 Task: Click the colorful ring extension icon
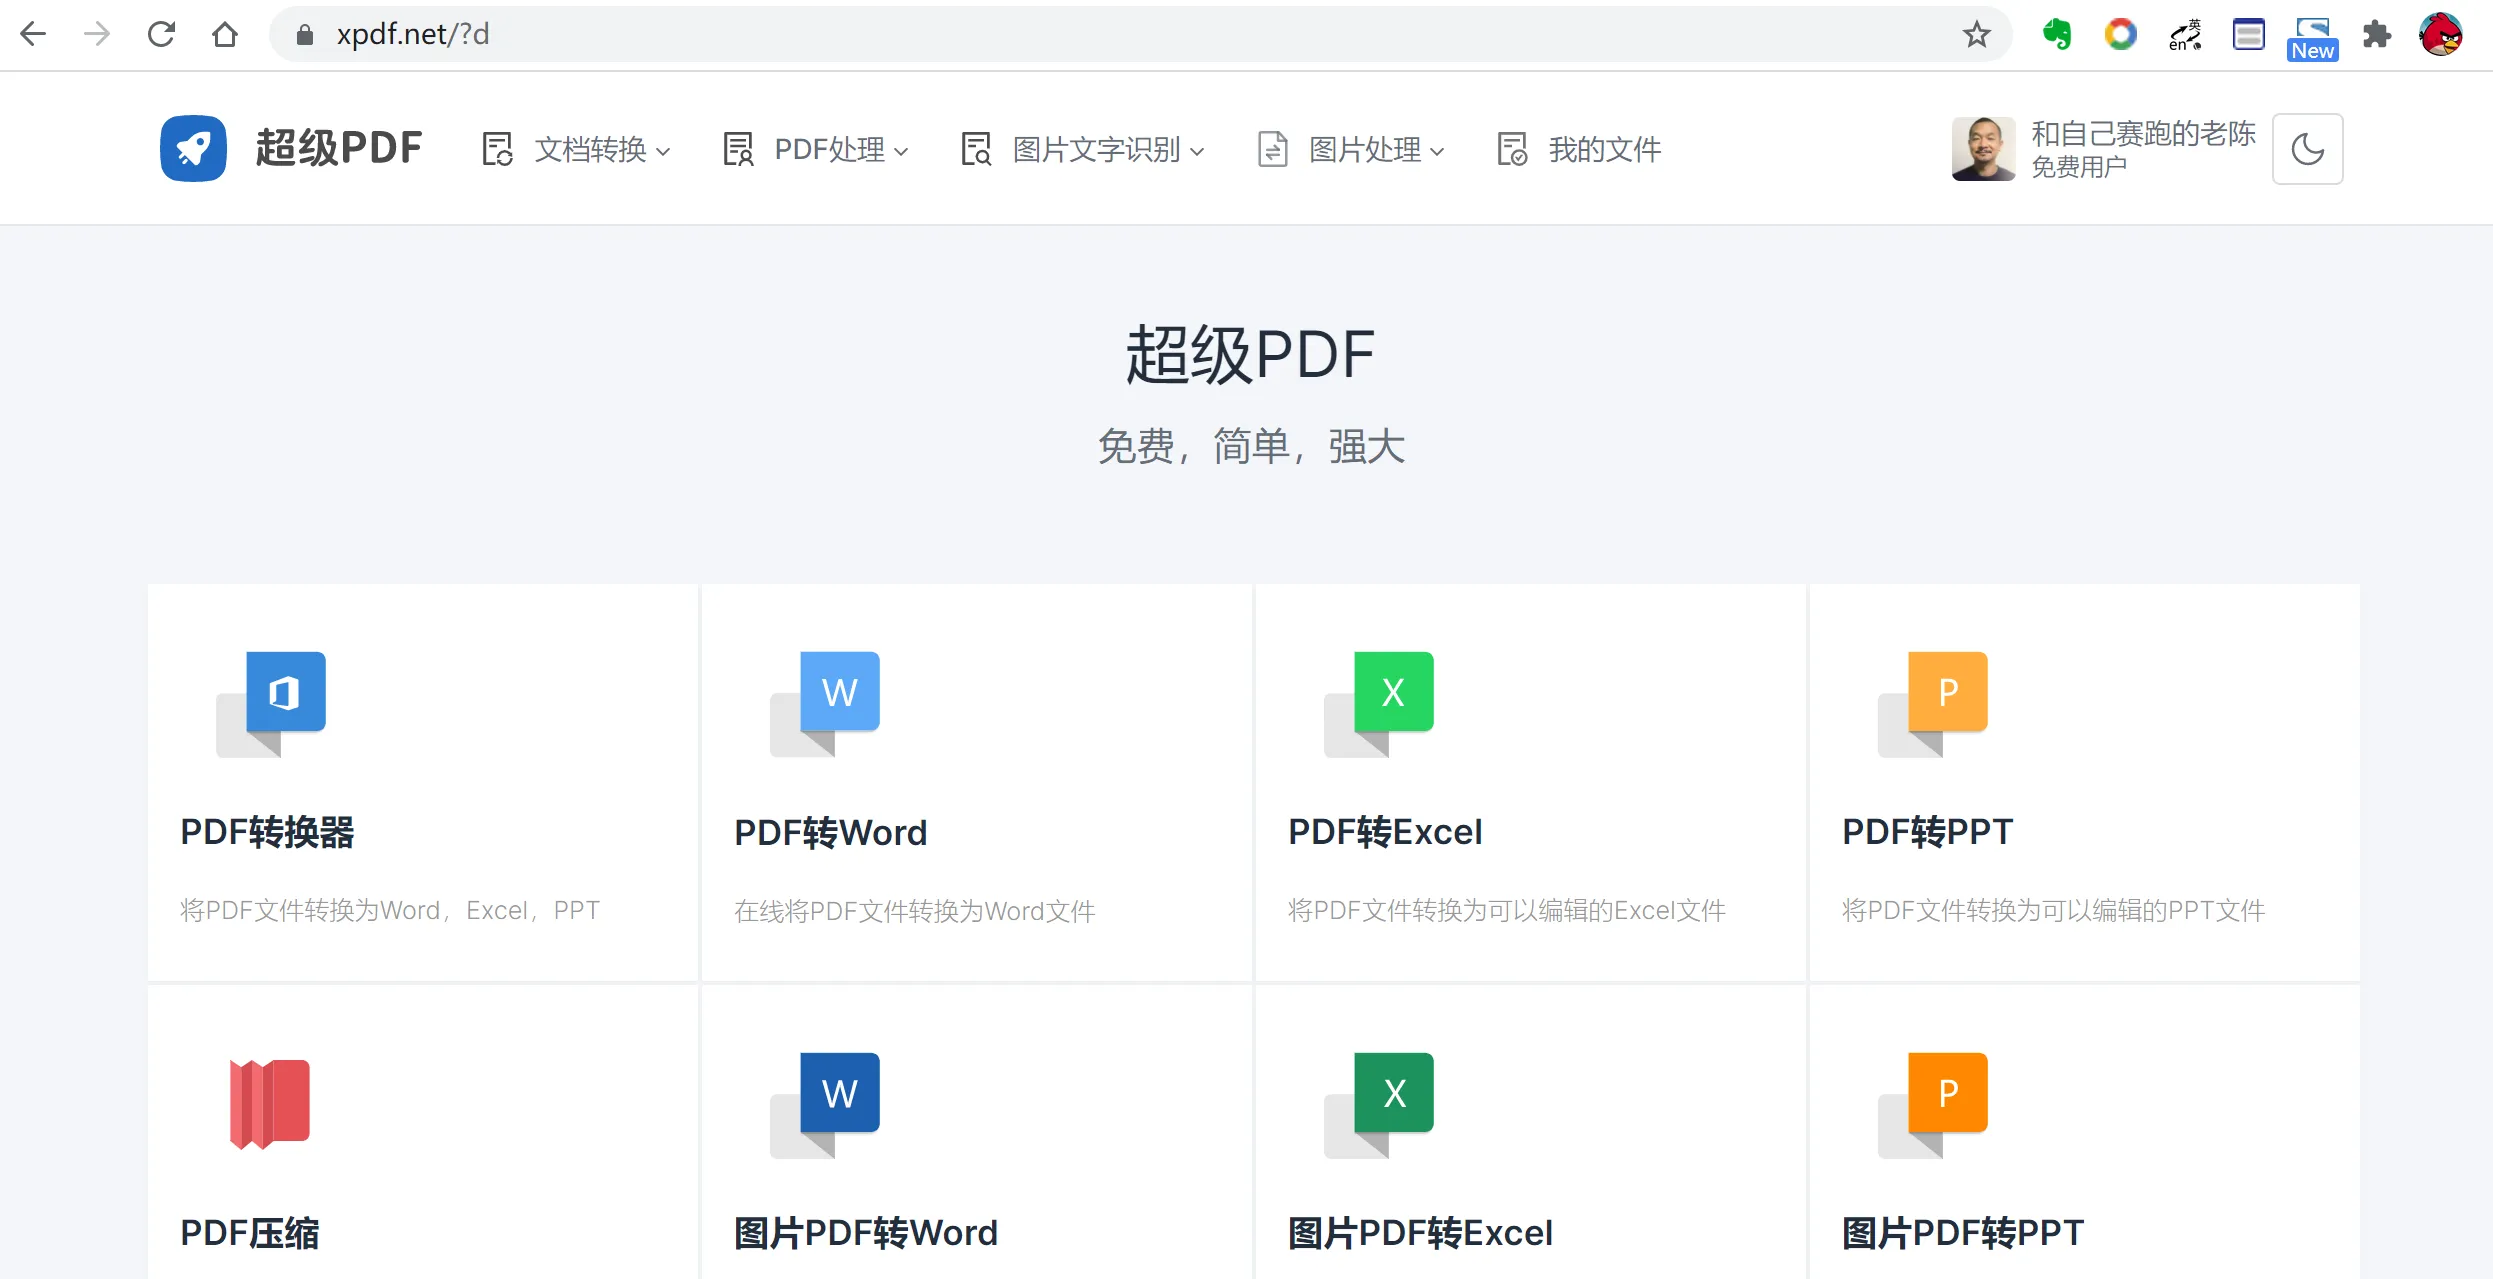(x=2121, y=35)
